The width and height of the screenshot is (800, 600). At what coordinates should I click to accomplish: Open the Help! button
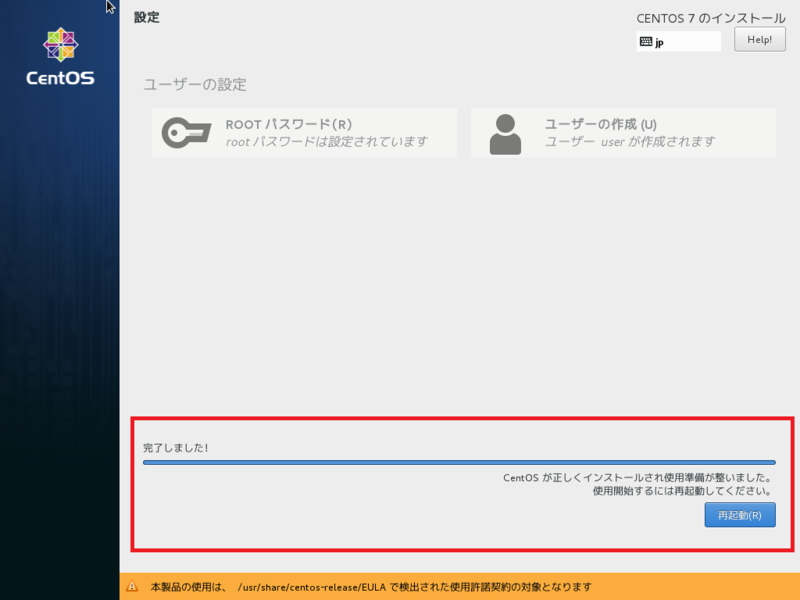click(x=760, y=40)
